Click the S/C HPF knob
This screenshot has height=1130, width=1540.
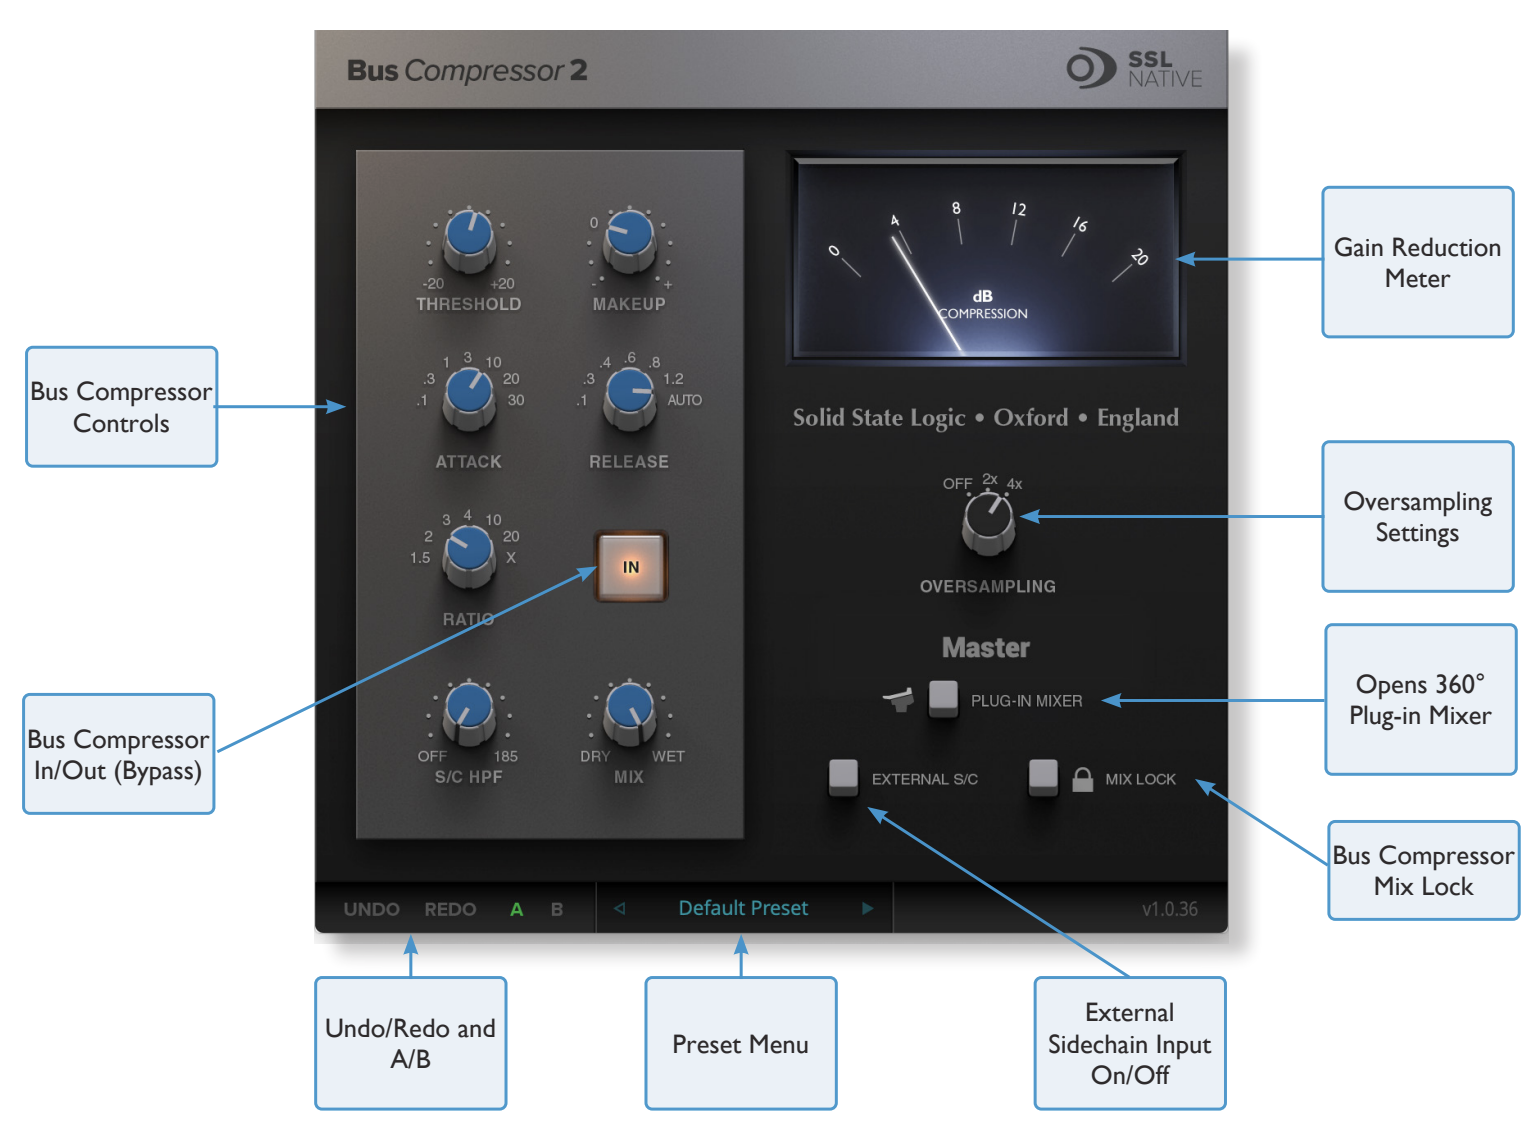coord(469,712)
